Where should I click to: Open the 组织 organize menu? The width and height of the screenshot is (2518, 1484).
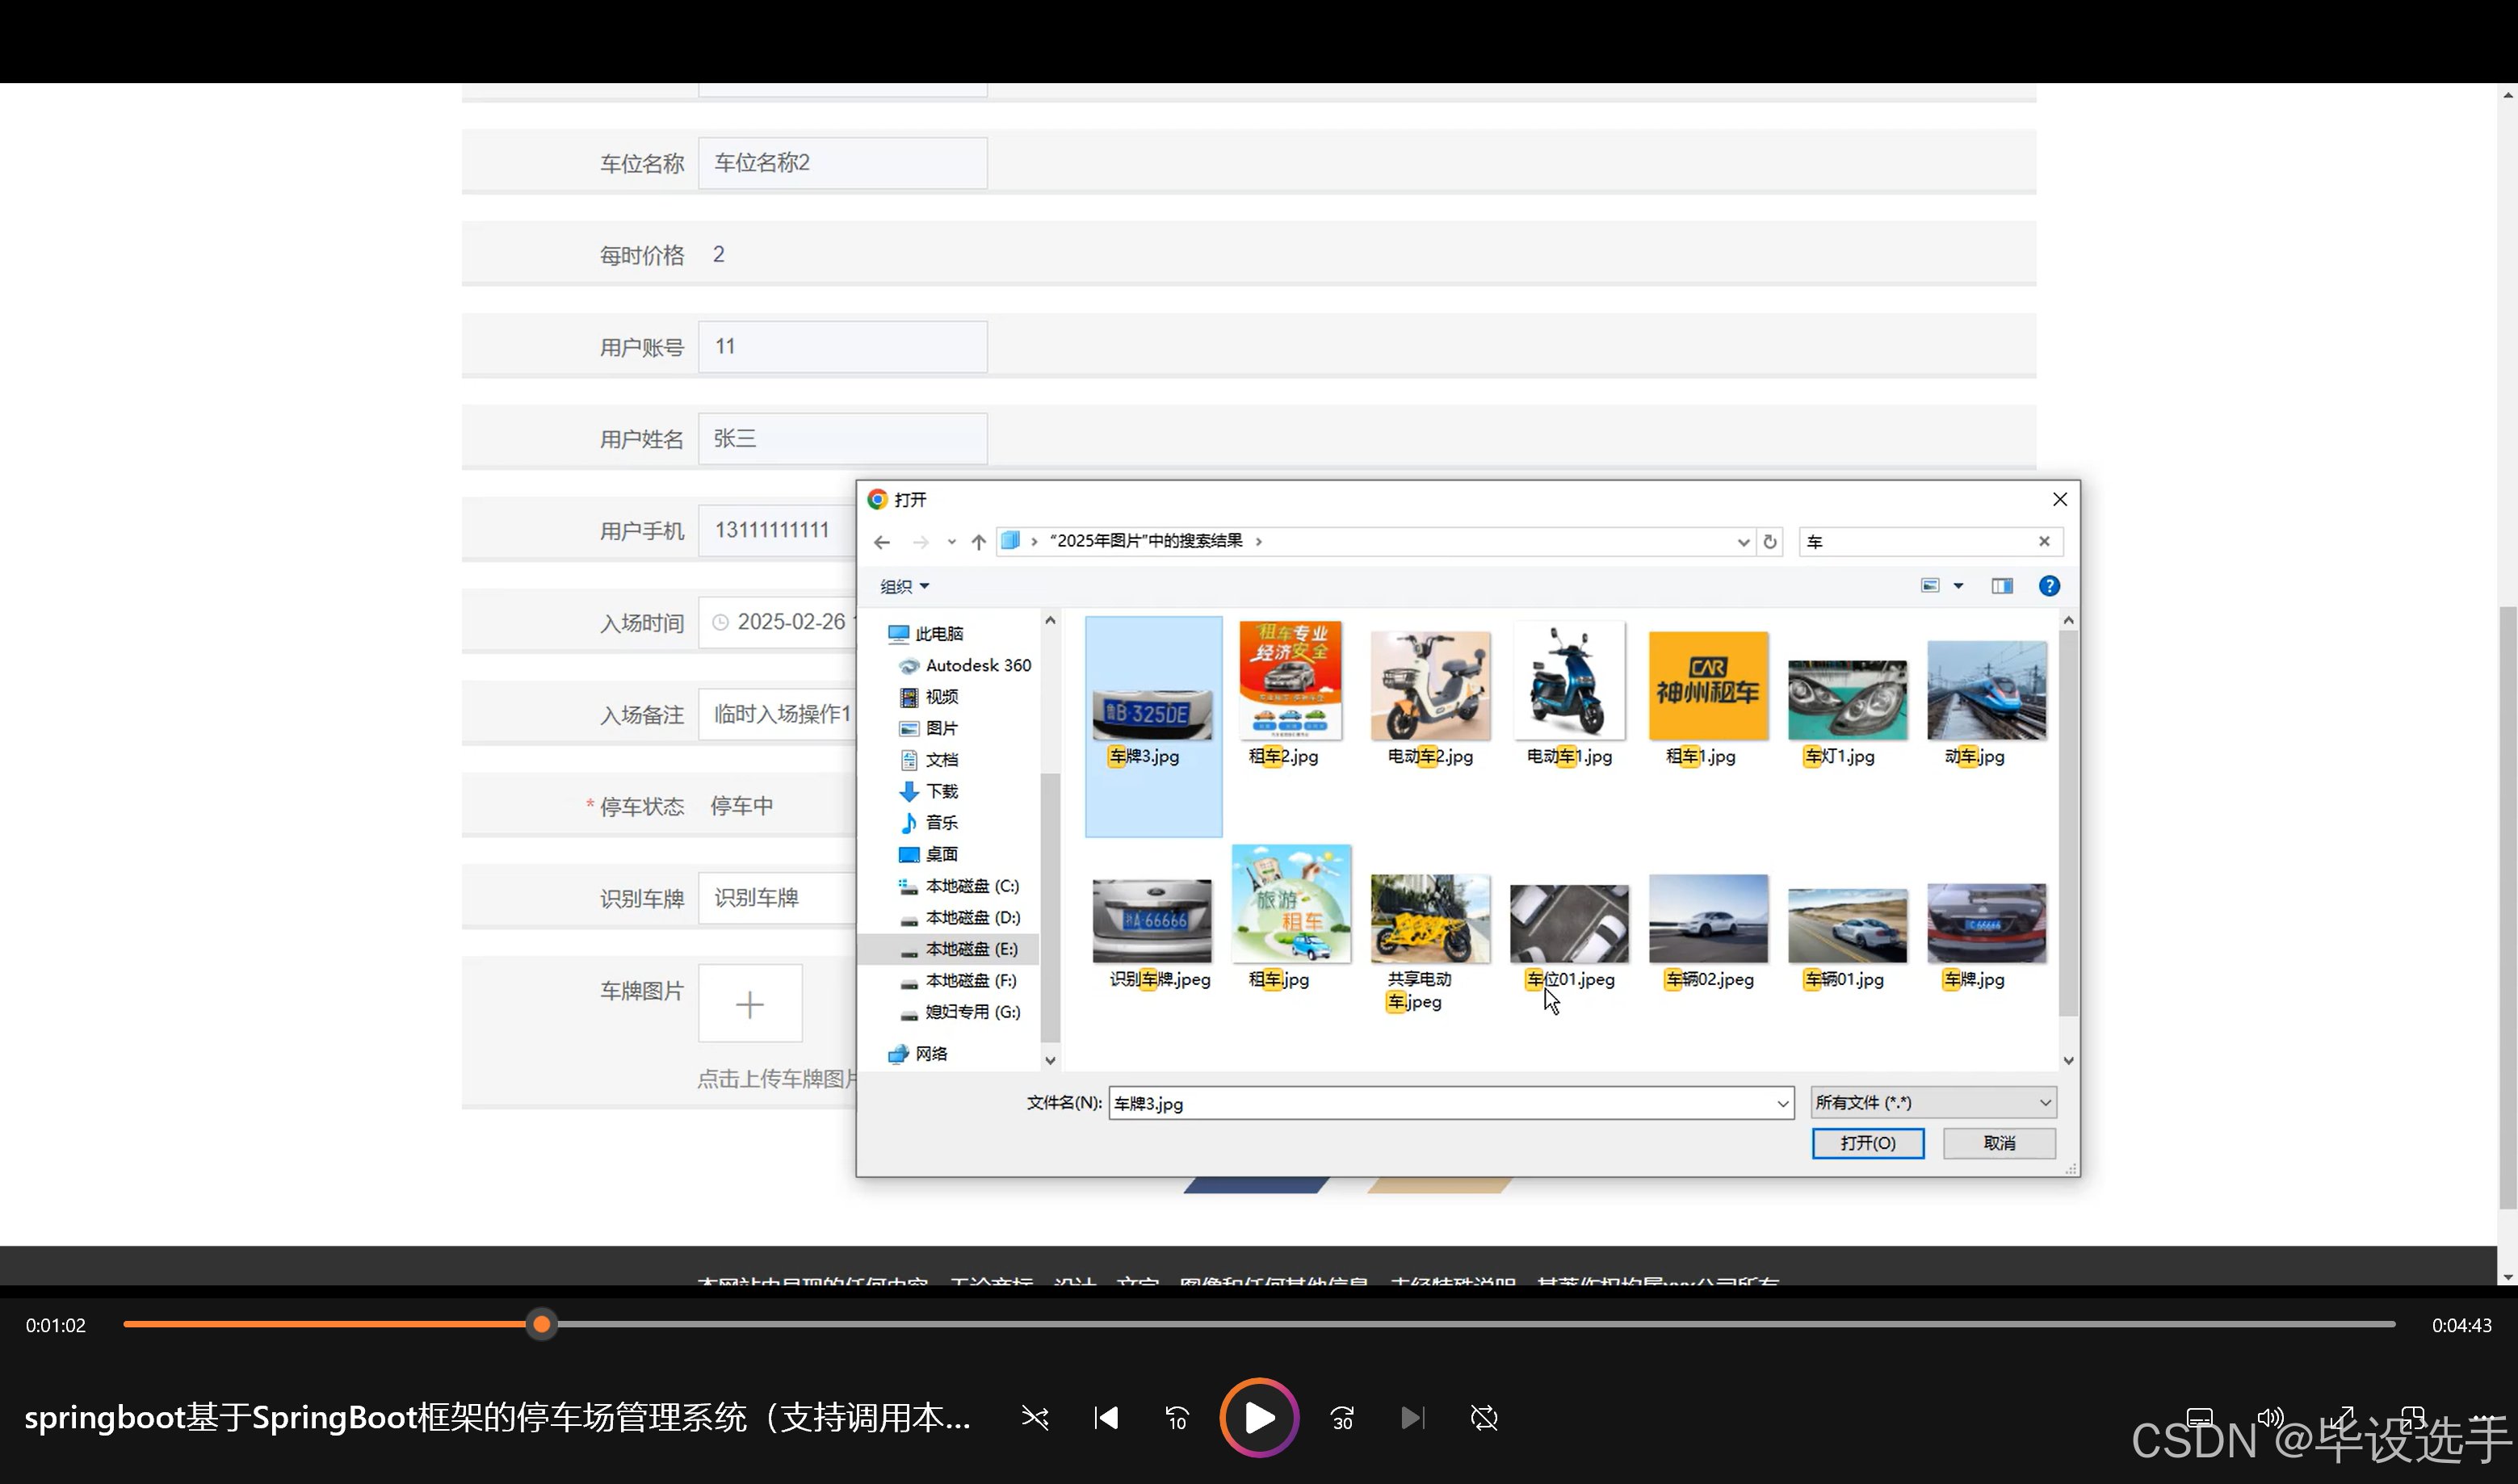point(904,586)
